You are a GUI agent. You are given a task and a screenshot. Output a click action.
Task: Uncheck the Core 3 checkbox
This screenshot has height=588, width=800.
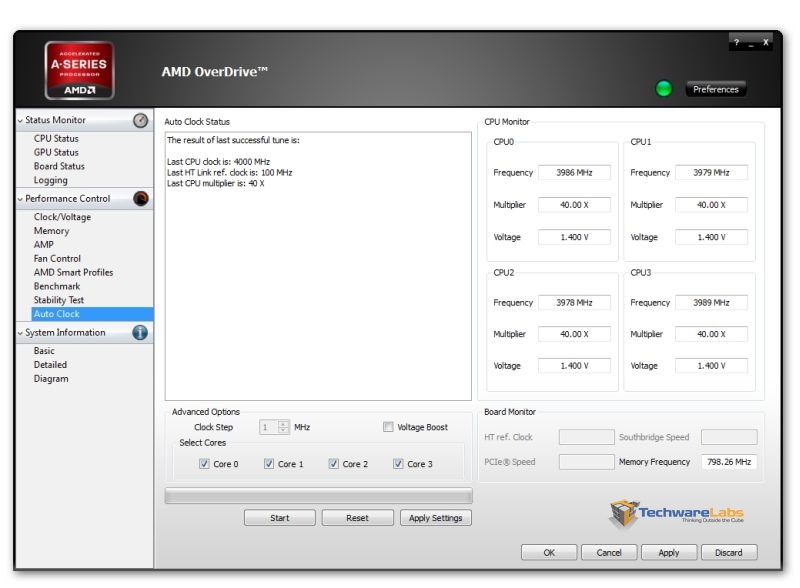[398, 463]
